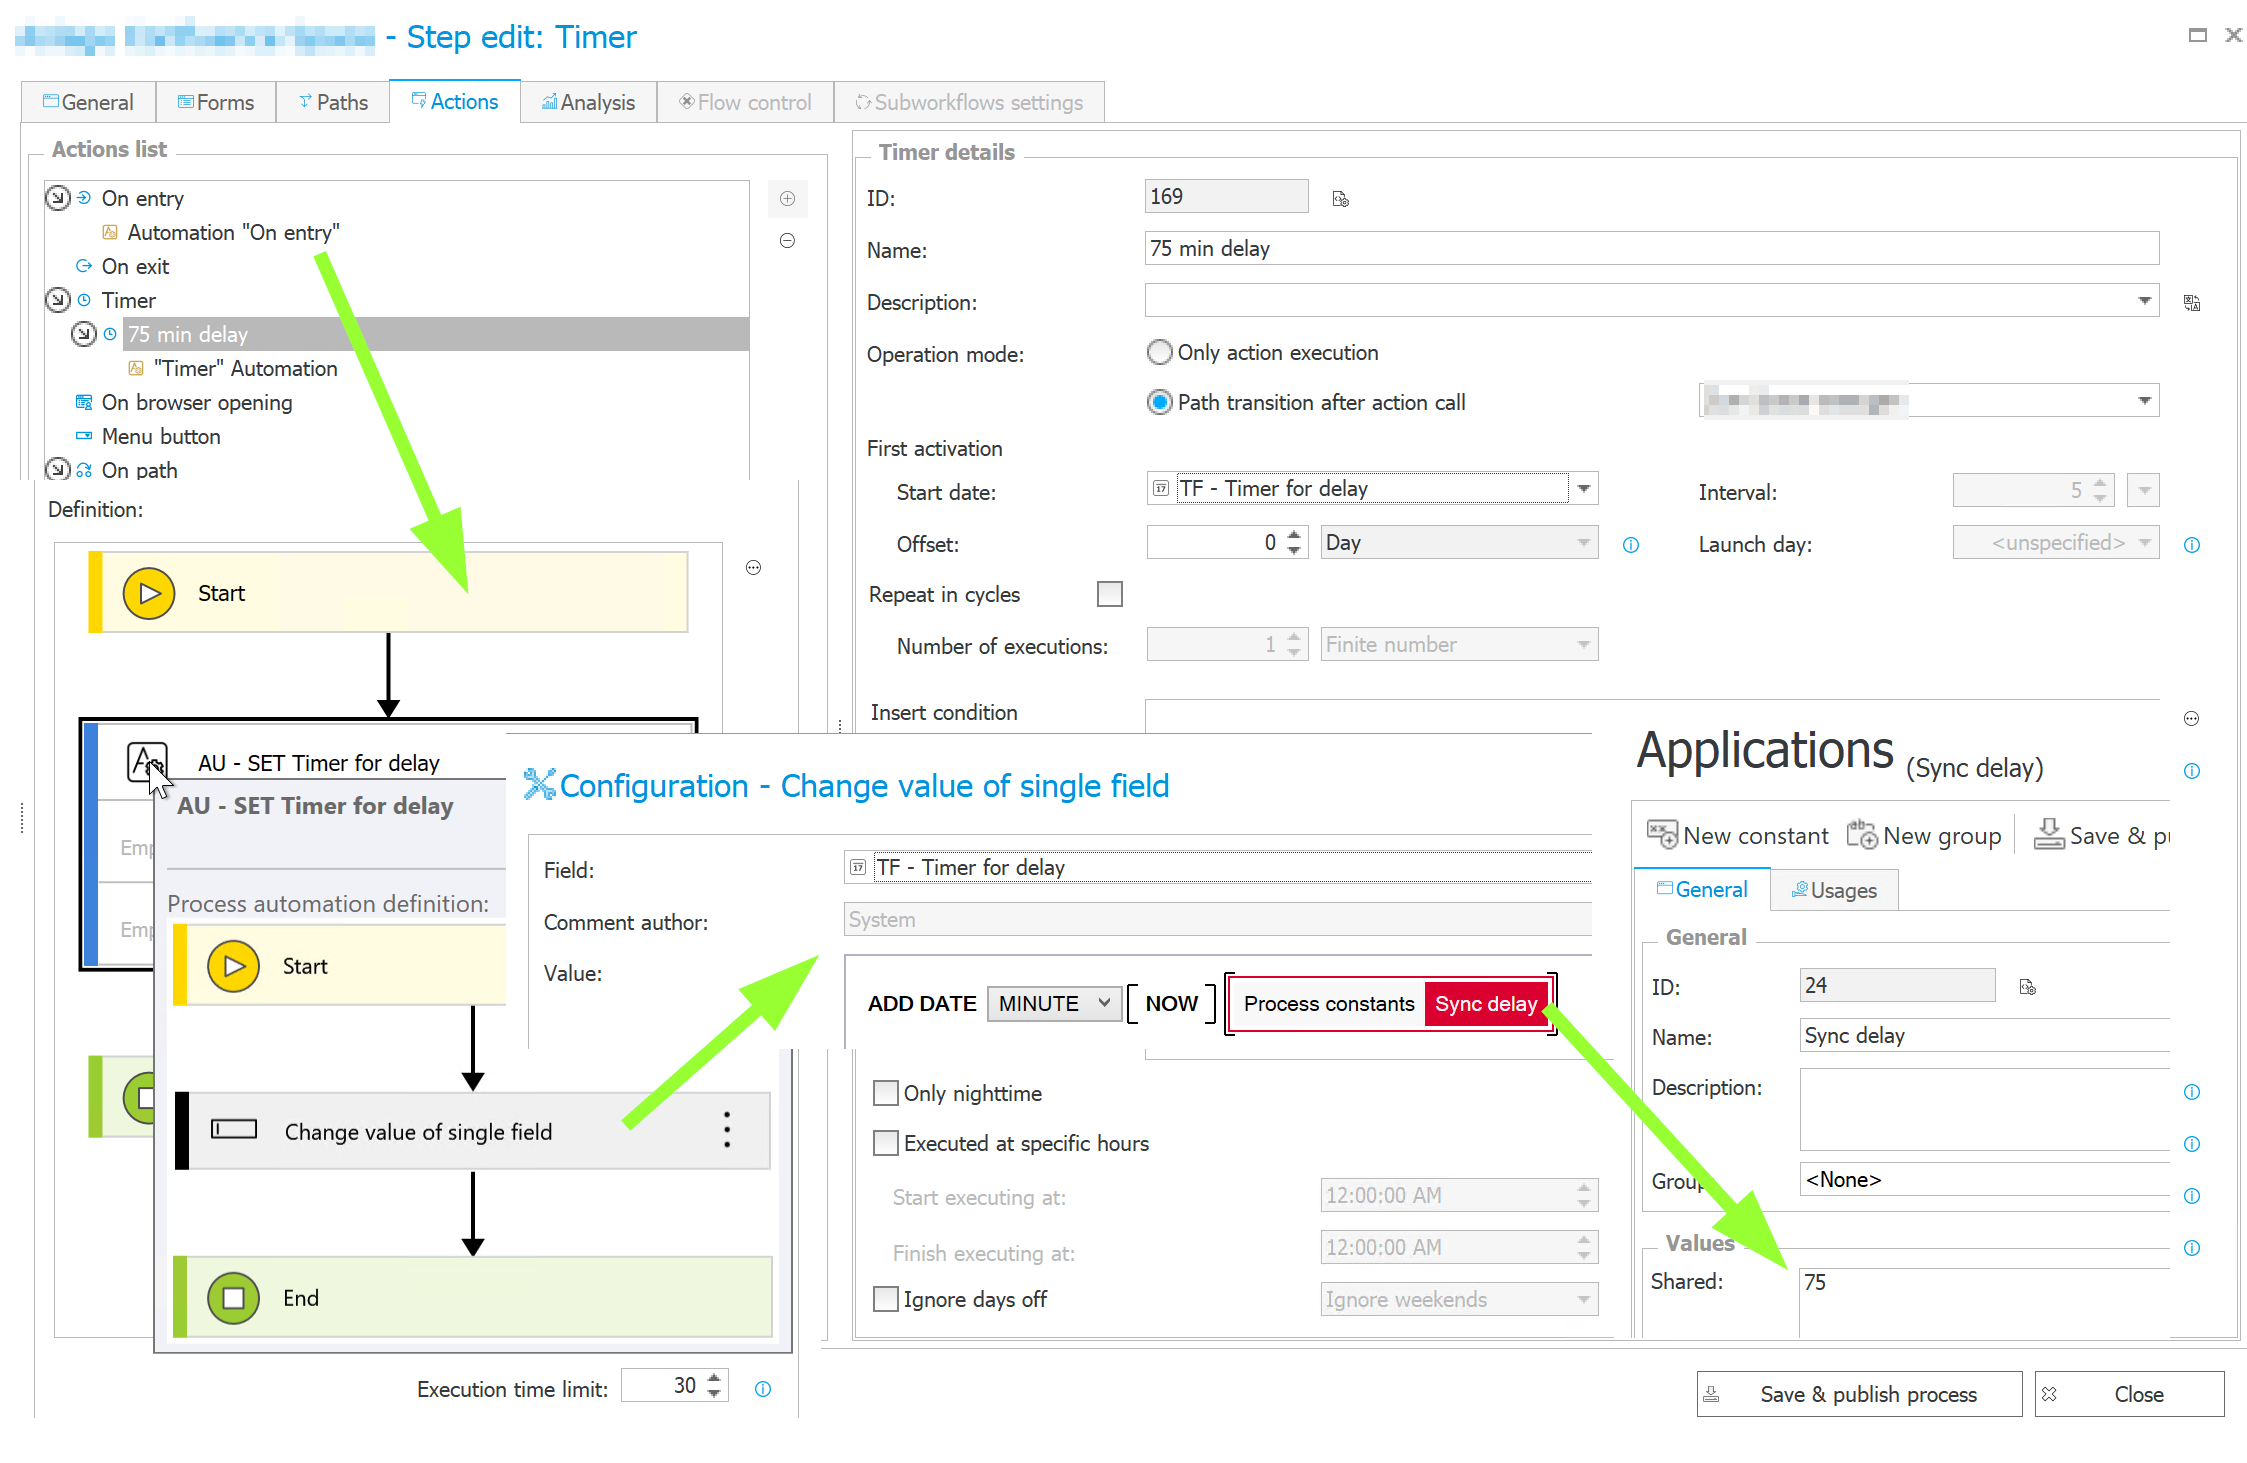Enable the Repeat in cycles checkbox
Image resolution: width=2247 pixels, height=1463 pixels.
coord(1109,594)
